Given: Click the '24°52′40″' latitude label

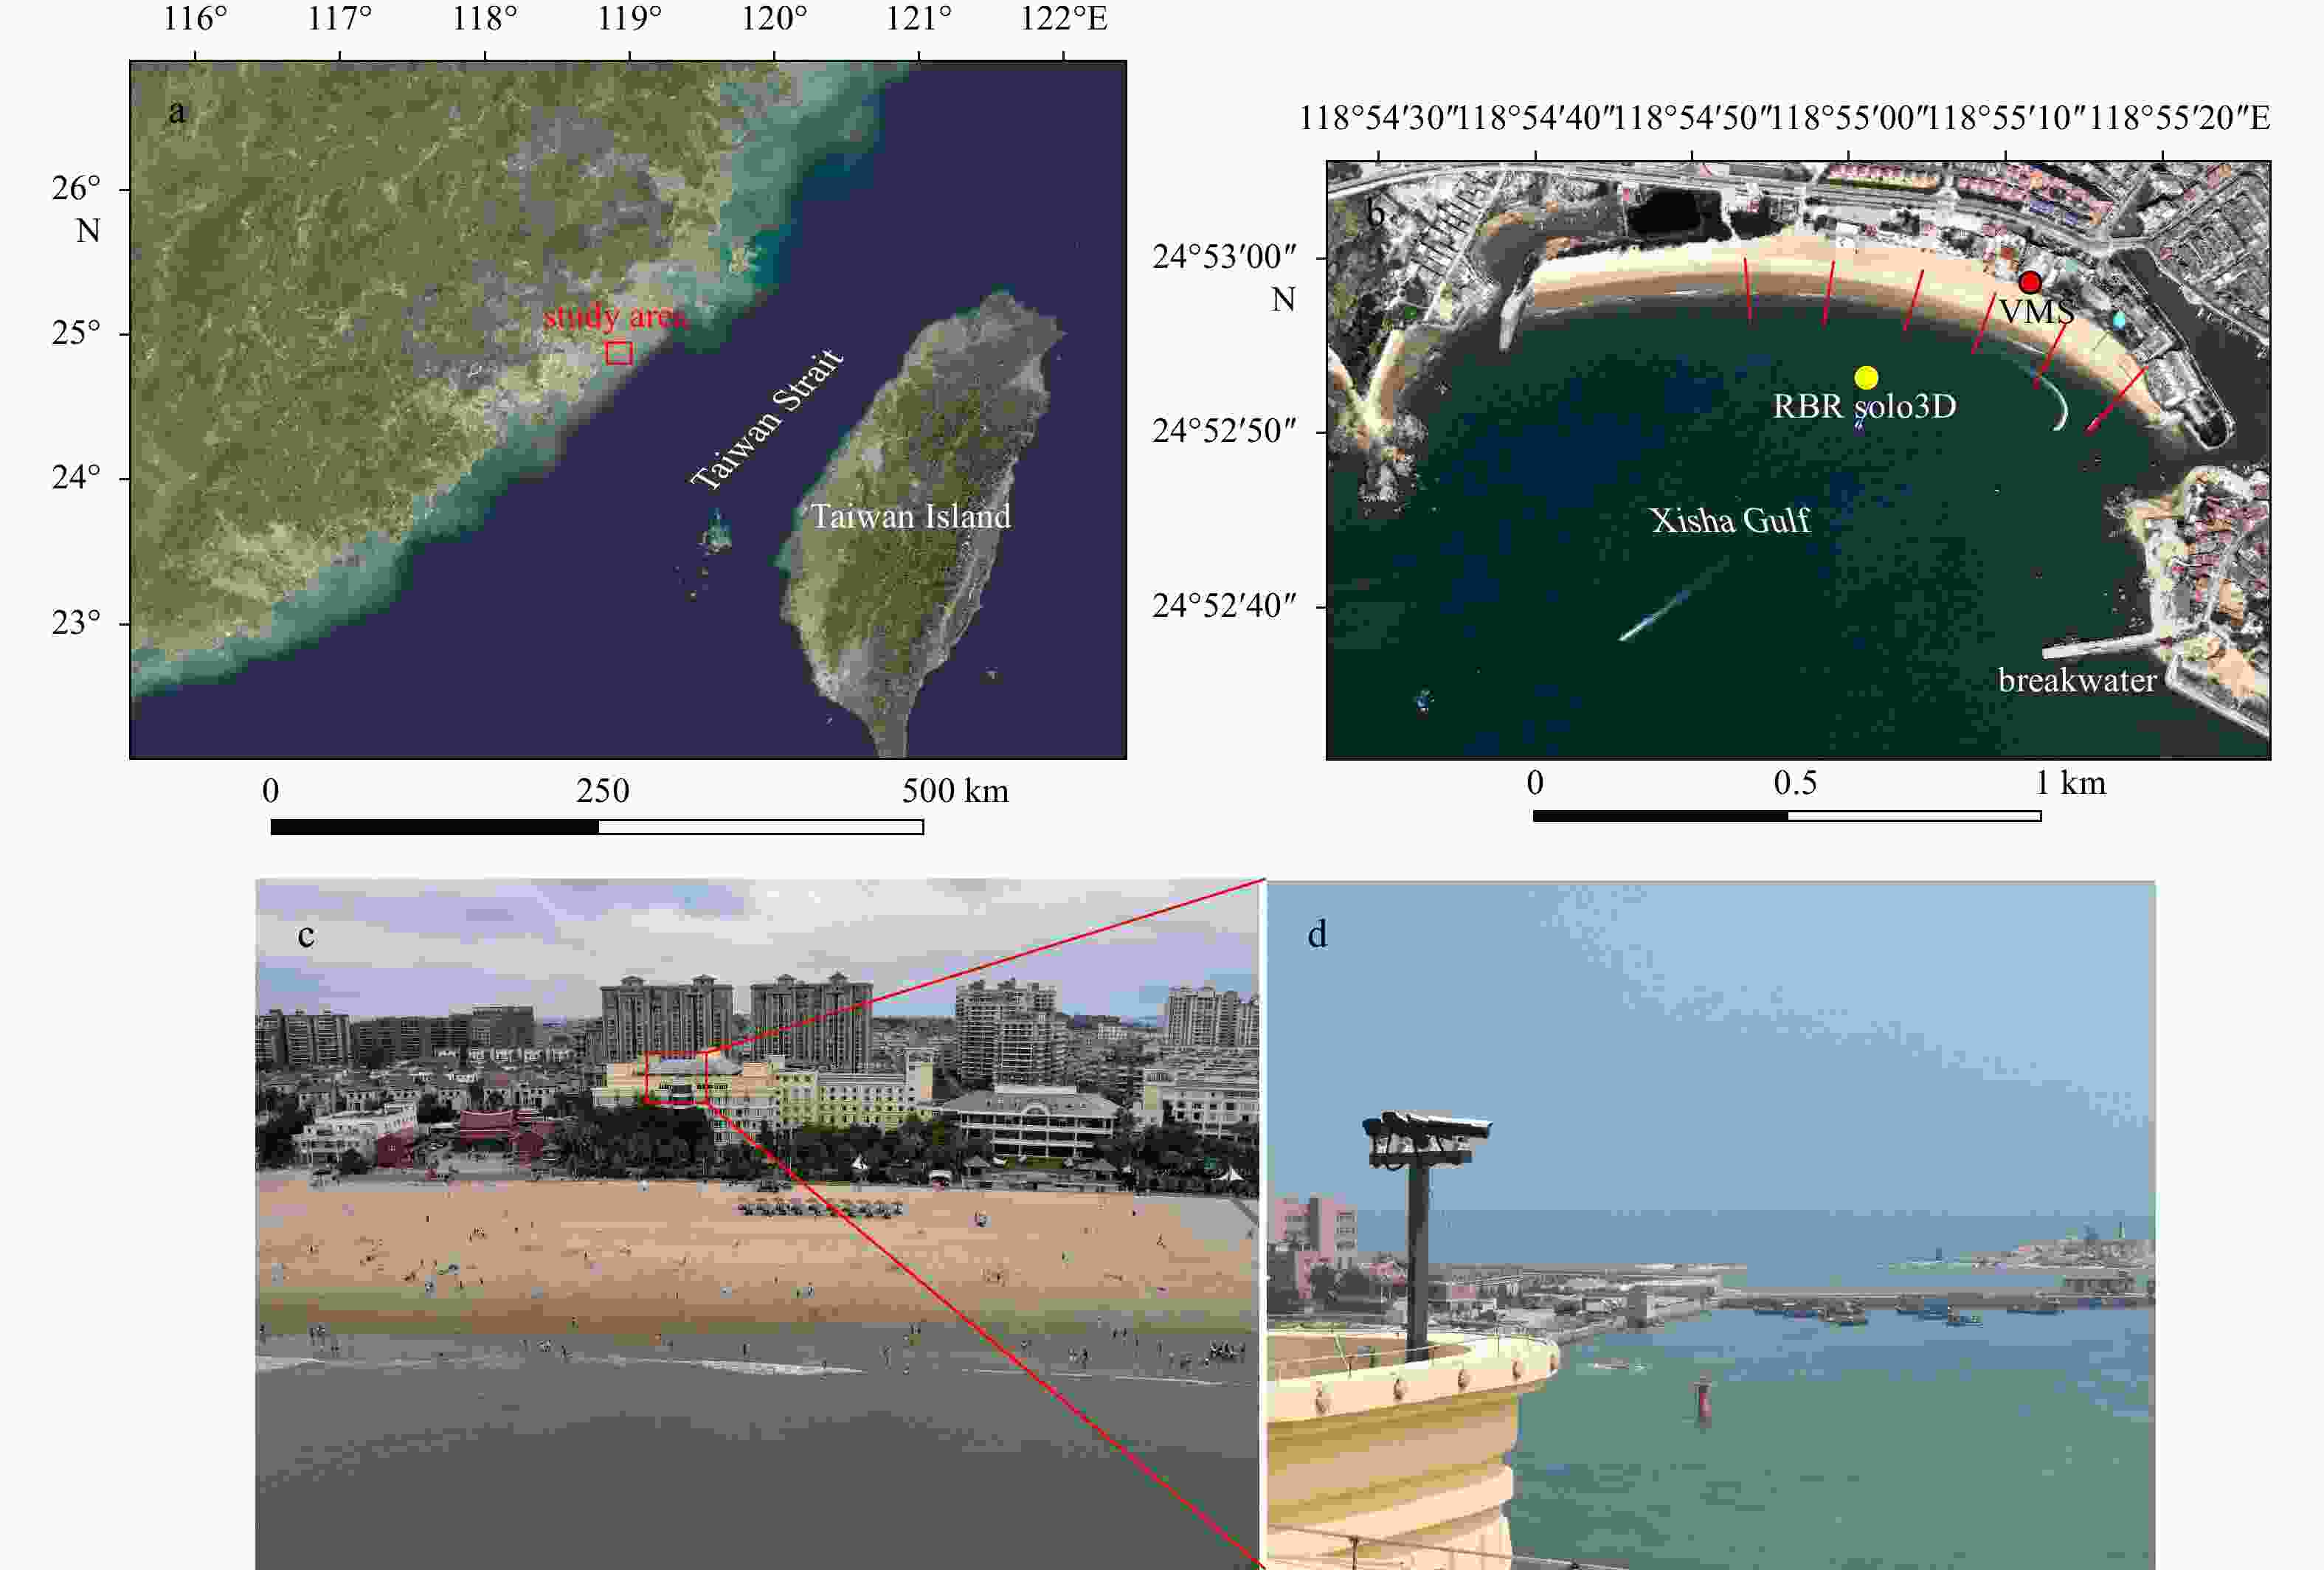Looking at the screenshot, I should 1224,605.
